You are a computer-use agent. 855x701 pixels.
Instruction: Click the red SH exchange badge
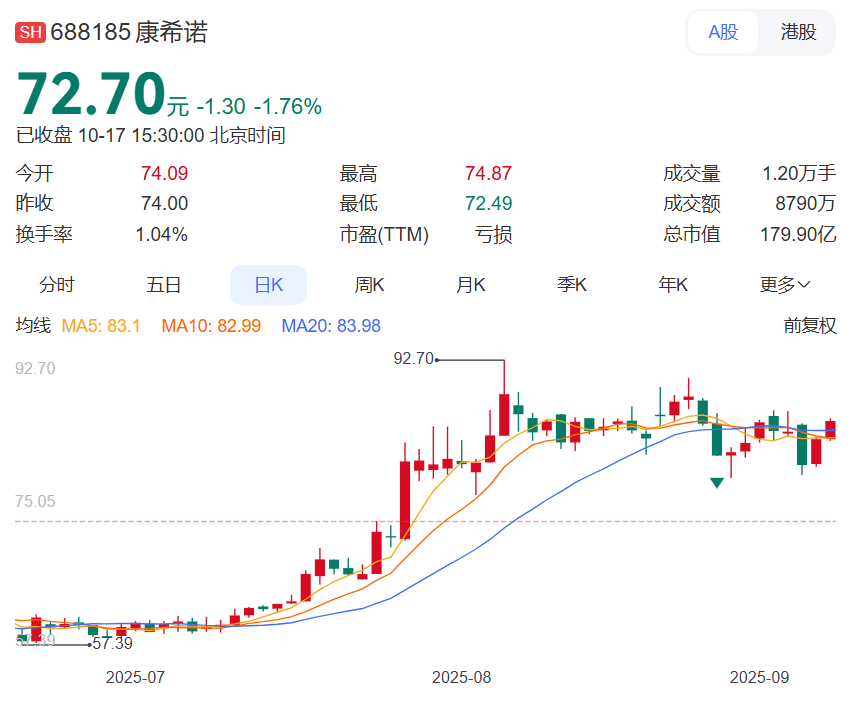[x=31, y=32]
